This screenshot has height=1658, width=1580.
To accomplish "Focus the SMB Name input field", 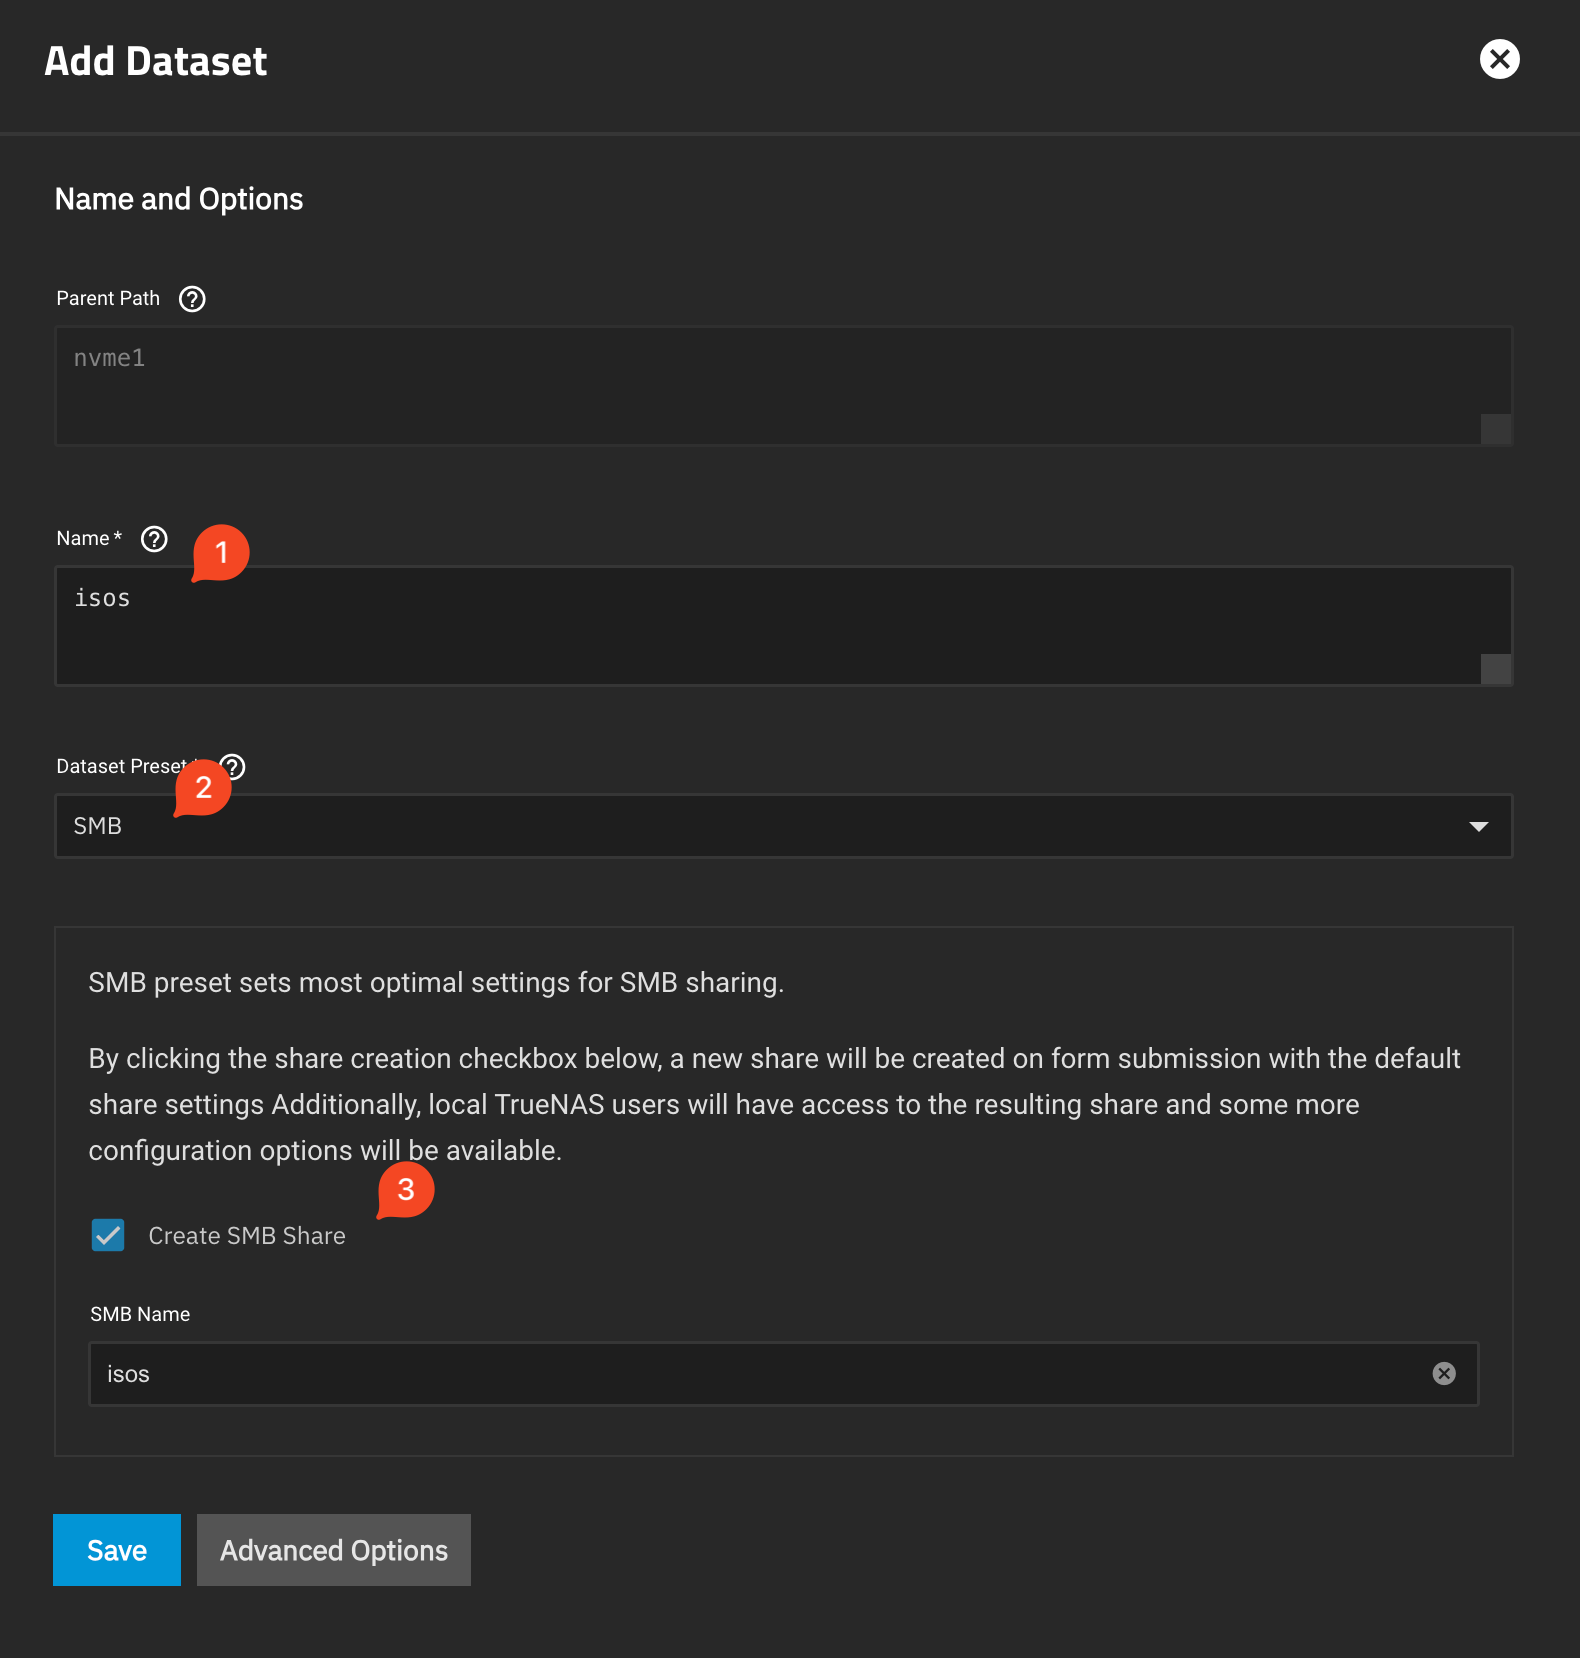I will point(783,1374).
